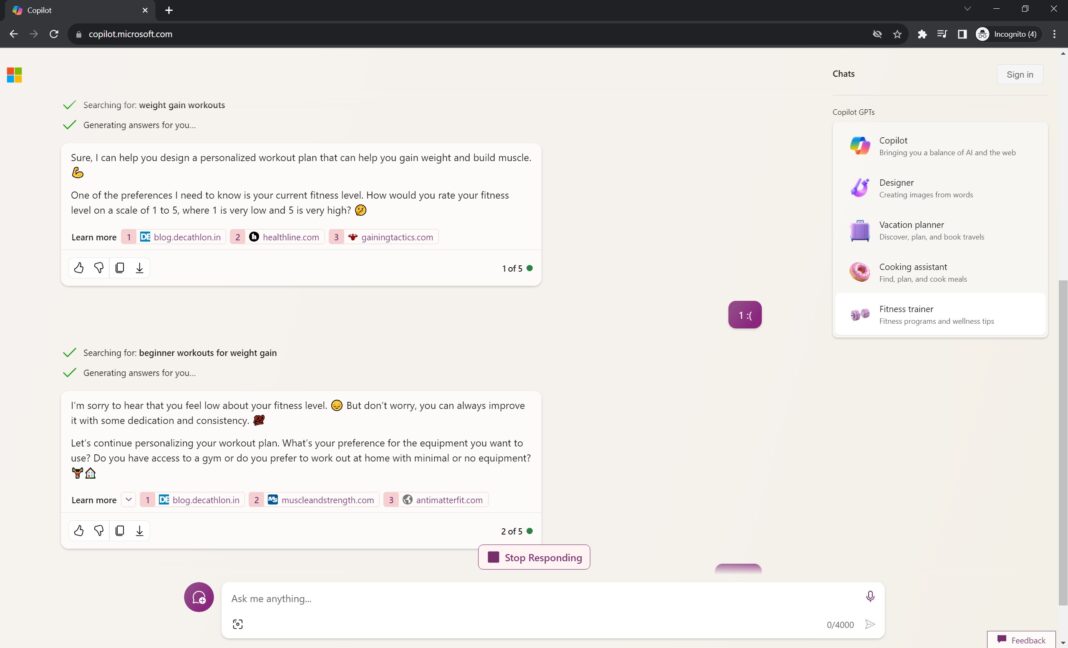Give a thumbs up to the first response
The image size is (1068, 648).
(78, 267)
